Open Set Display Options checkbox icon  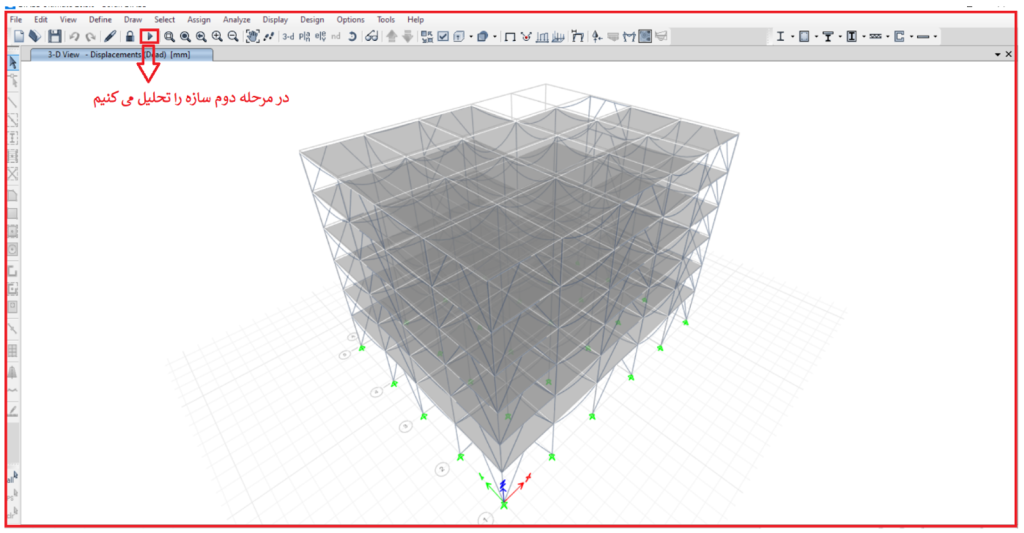pyautogui.click(x=443, y=37)
